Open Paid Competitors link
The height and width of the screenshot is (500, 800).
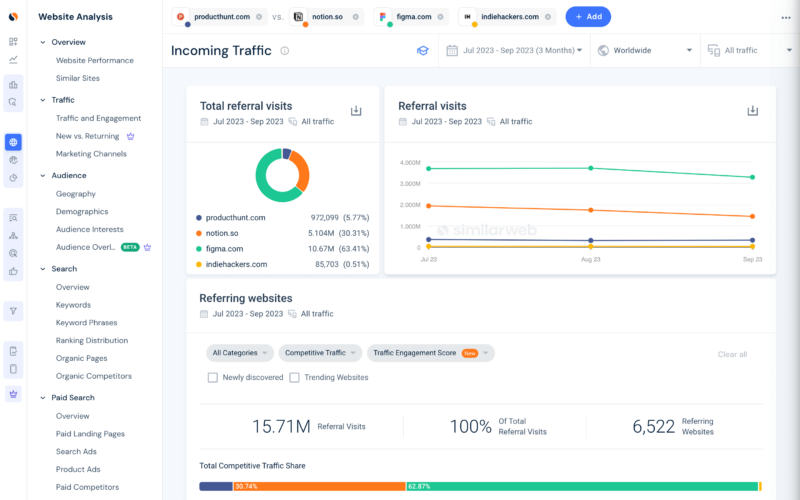click(x=87, y=487)
